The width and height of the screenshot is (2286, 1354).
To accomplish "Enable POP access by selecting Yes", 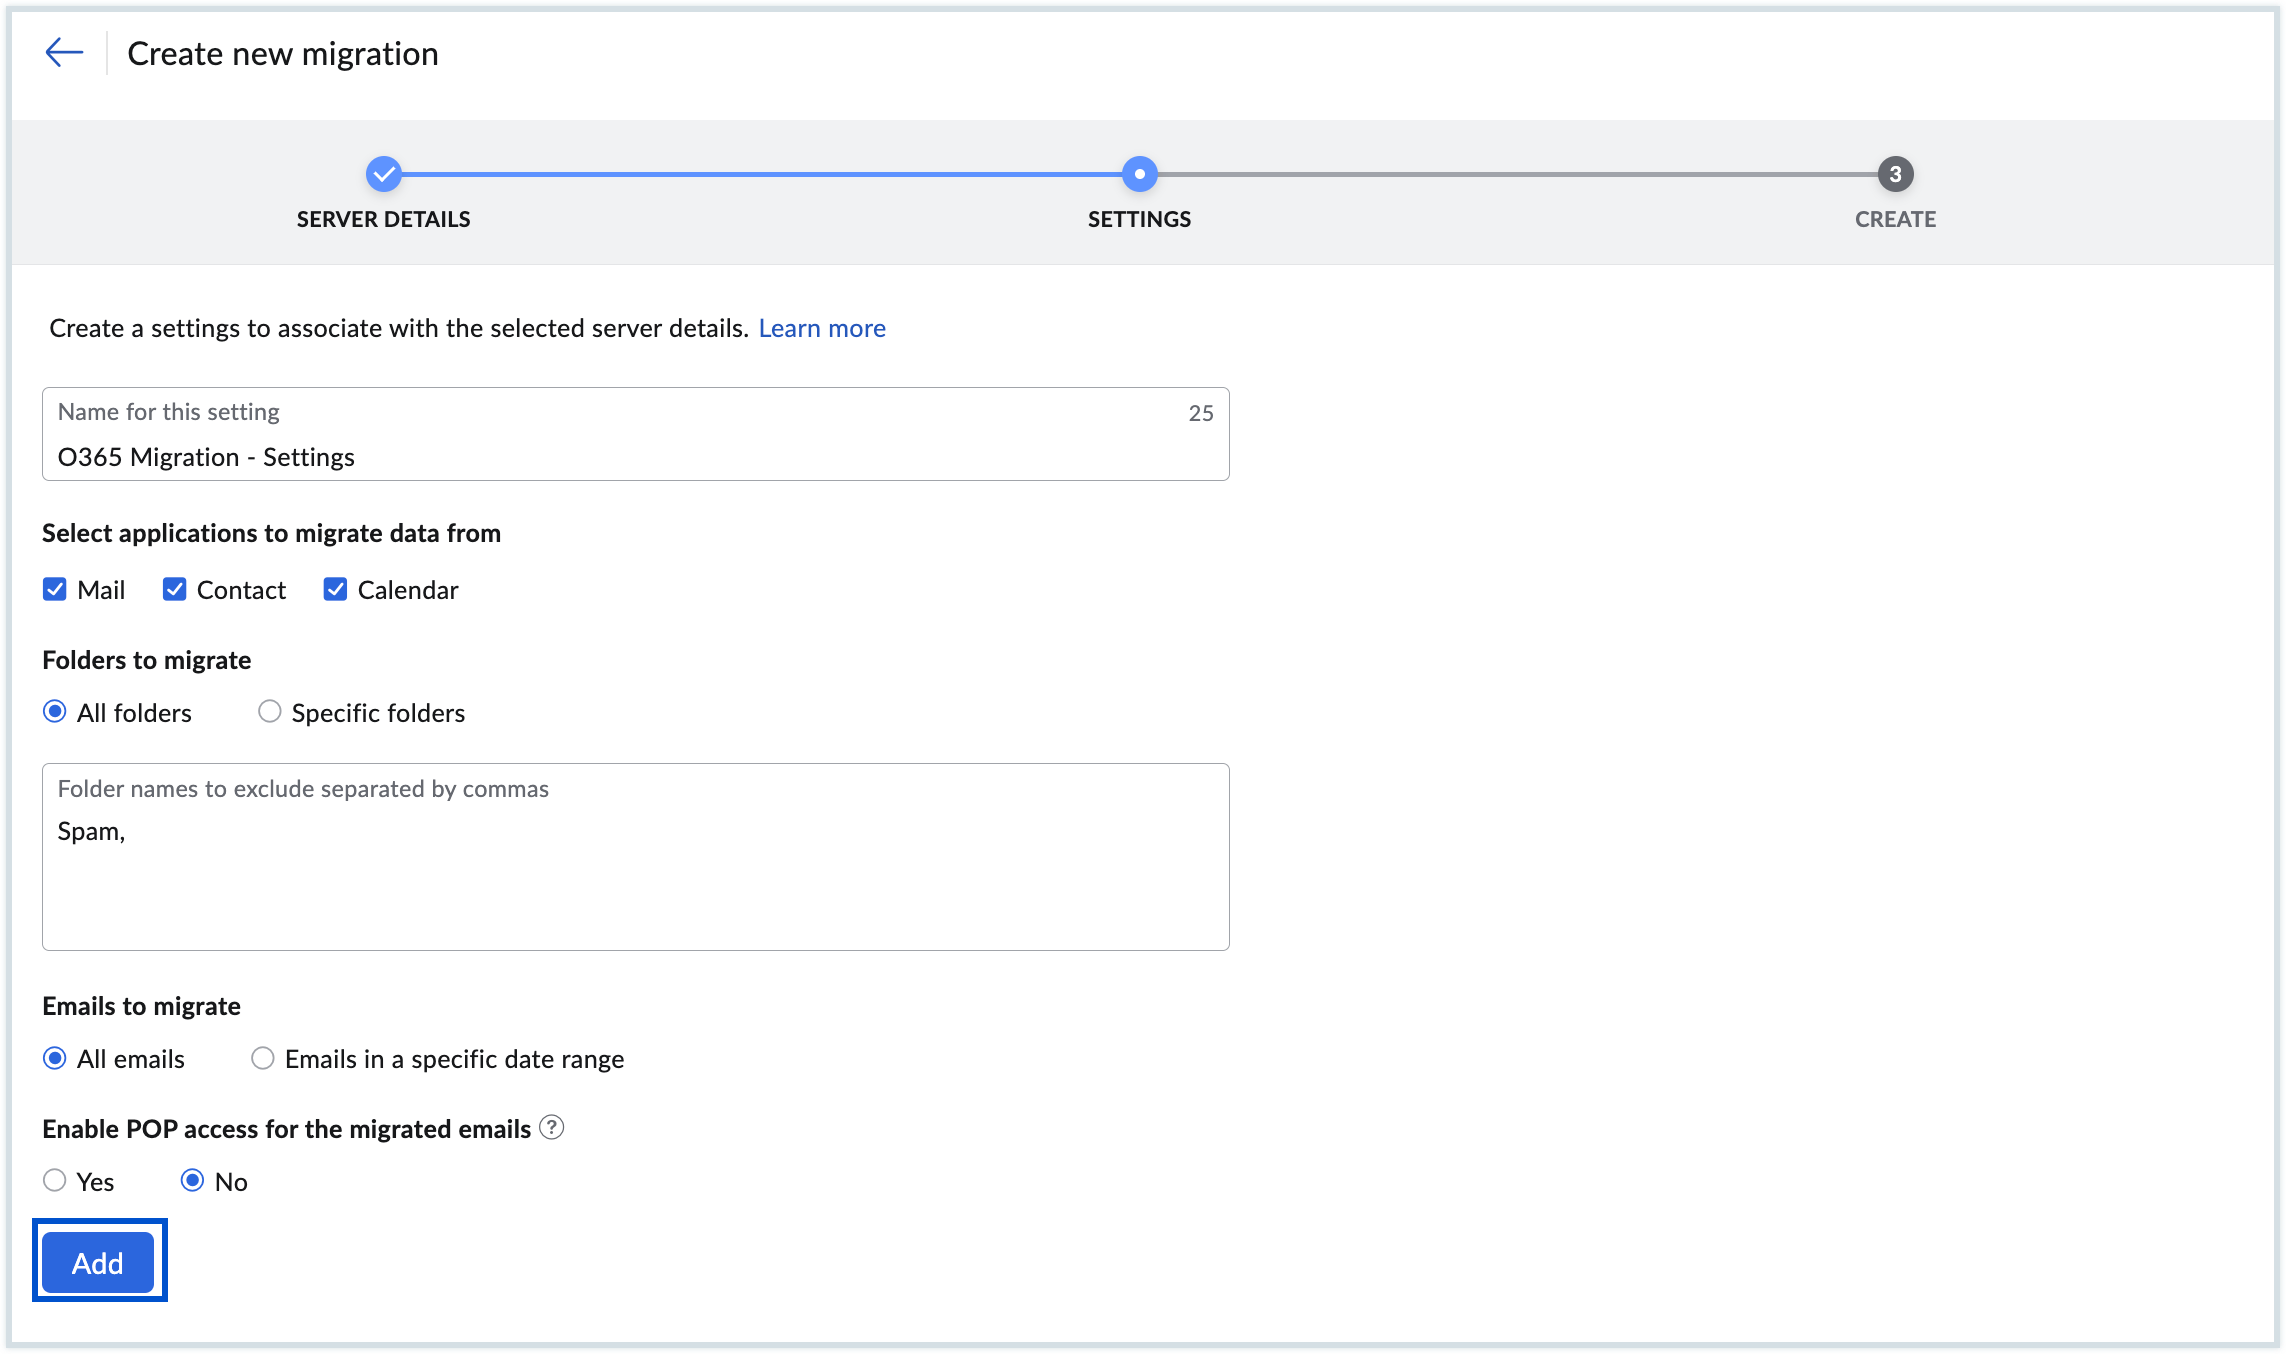I will click(55, 1181).
